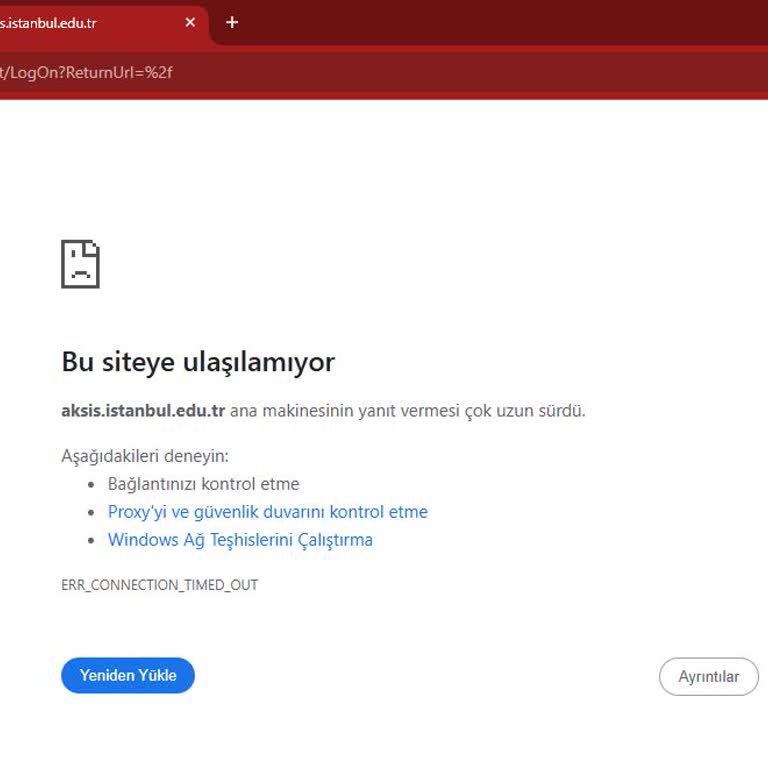
Task: Click the Aşağıdakileri deneyin: text
Action: coord(145,456)
